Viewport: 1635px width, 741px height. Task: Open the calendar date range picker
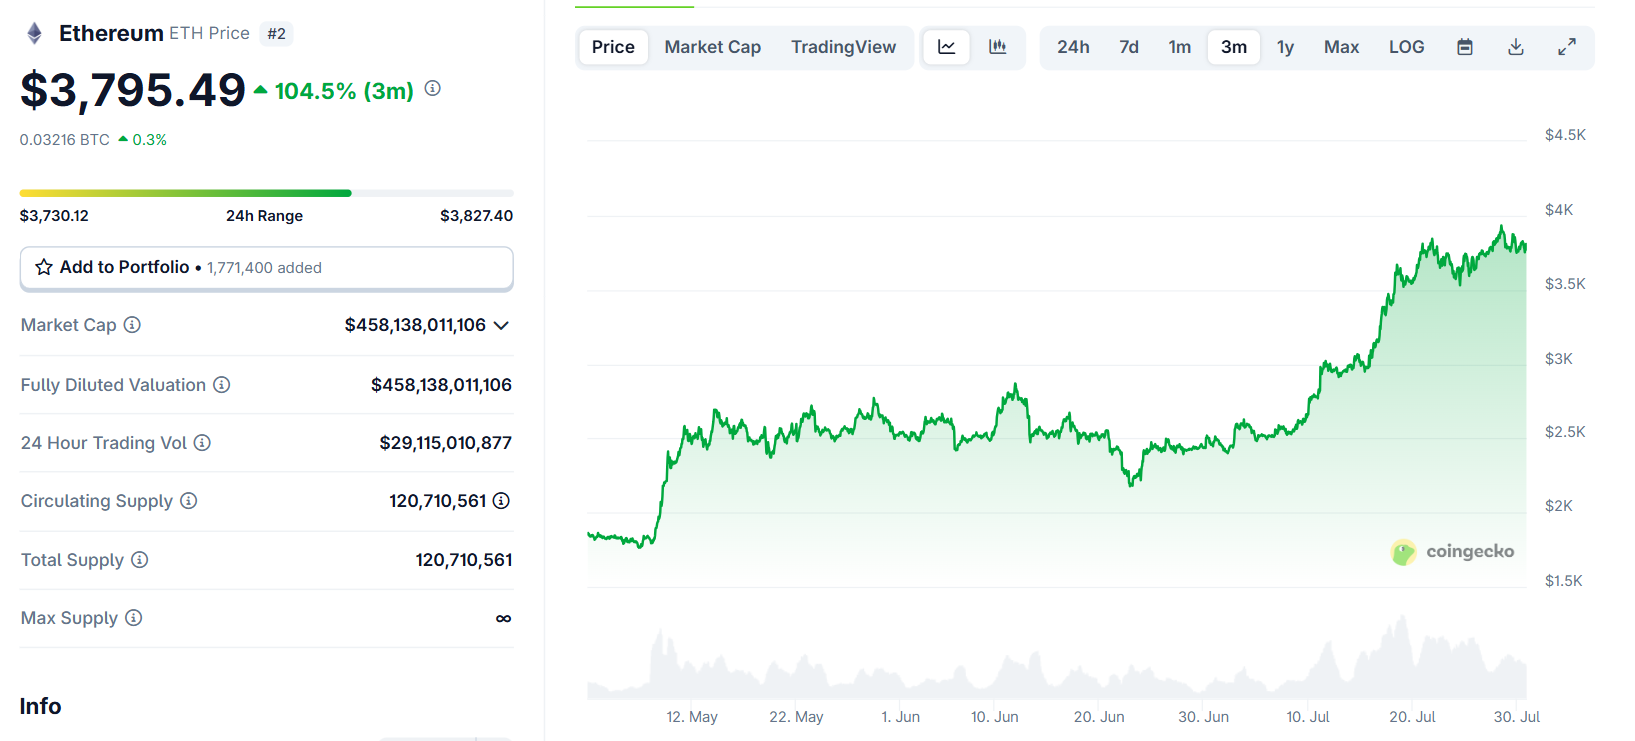pos(1465,47)
